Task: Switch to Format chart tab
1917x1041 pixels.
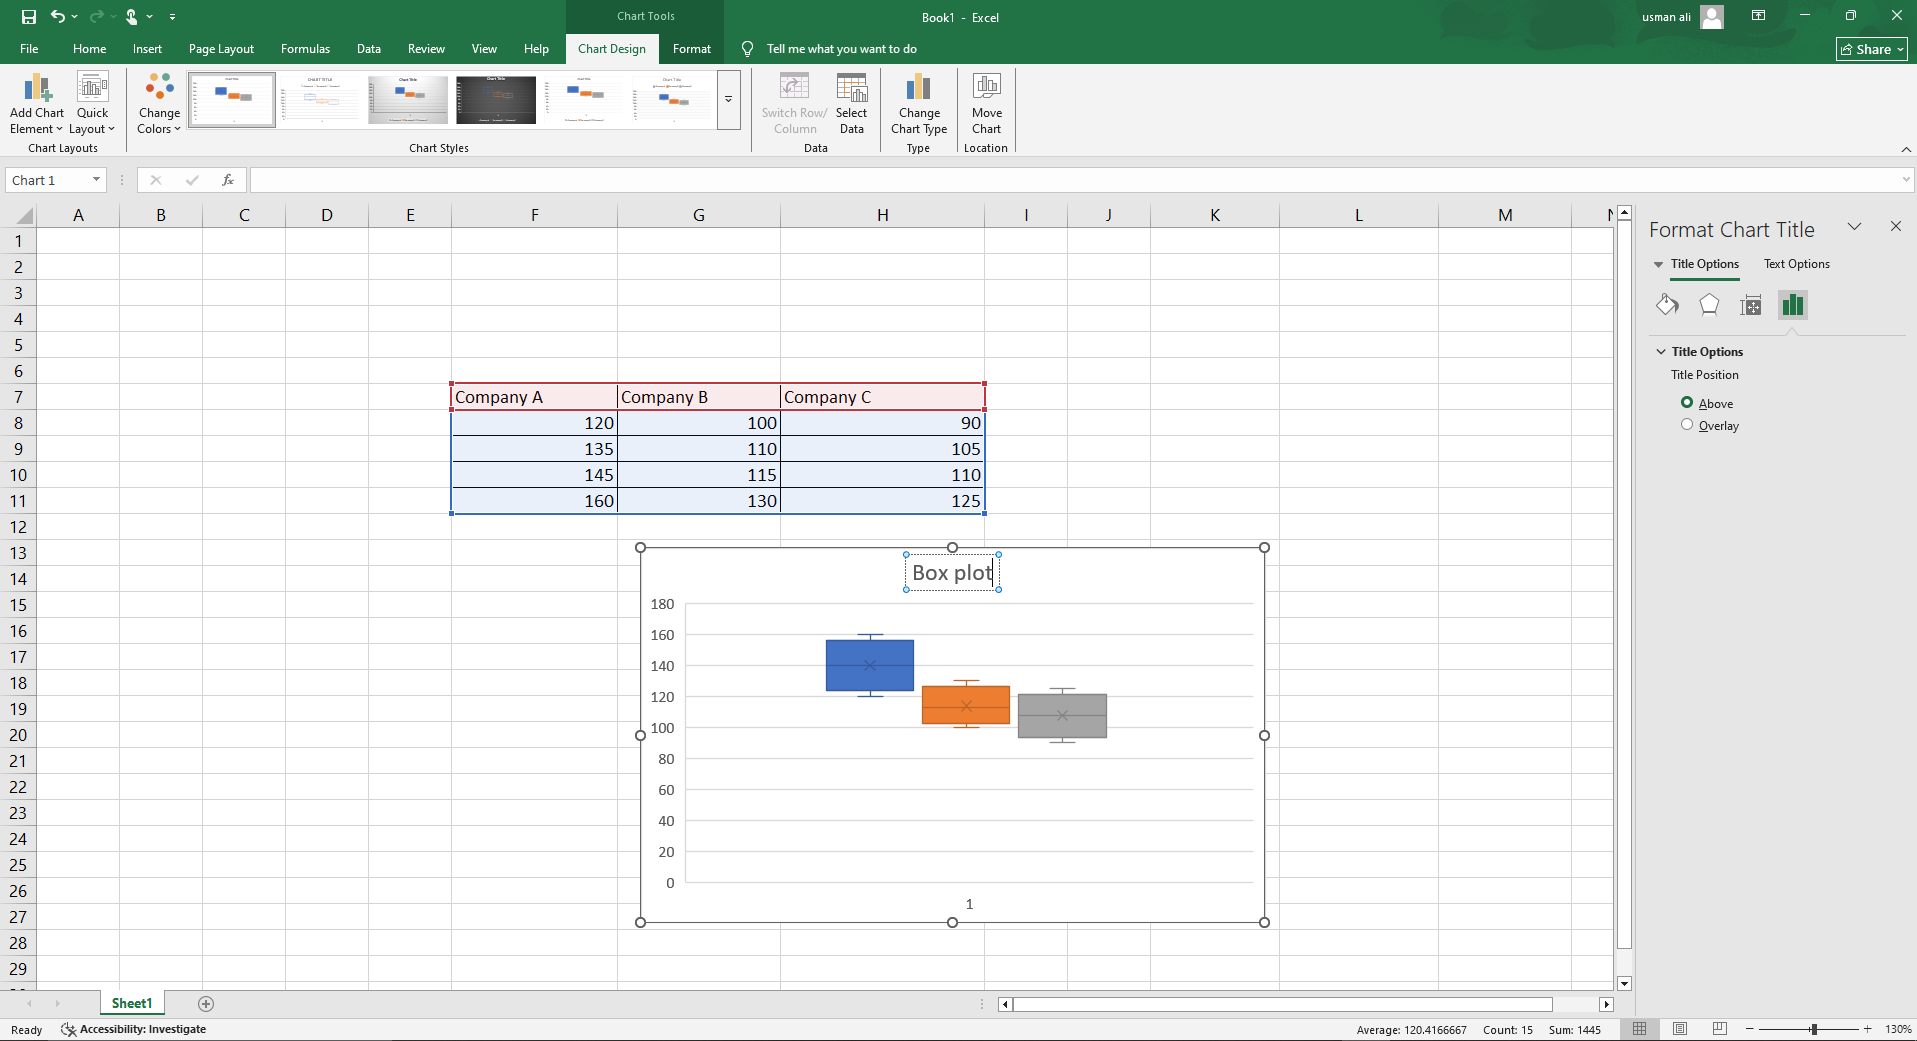Action: pos(692,49)
